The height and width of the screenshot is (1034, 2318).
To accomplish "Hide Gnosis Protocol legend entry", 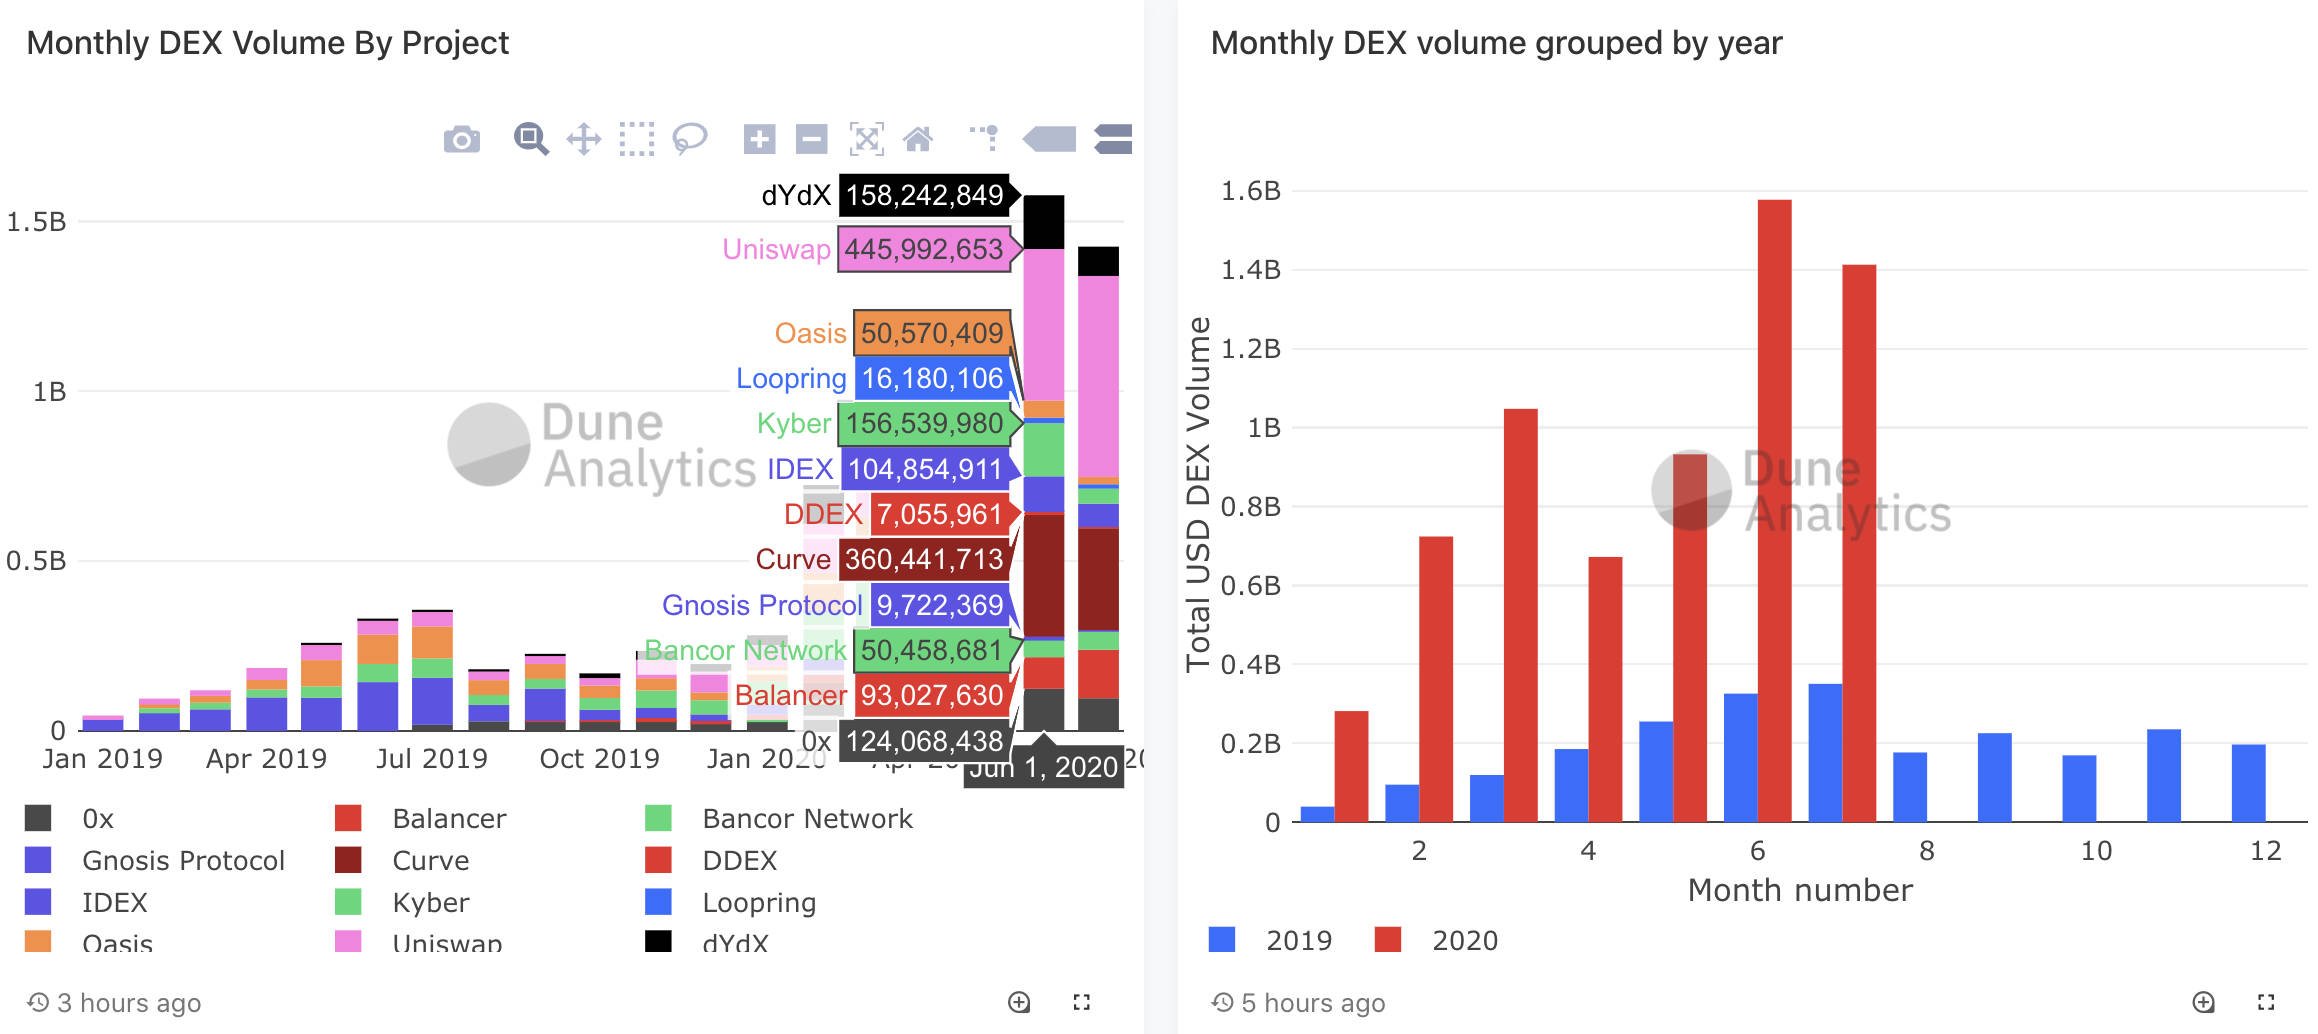I will pyautogui.click(x=155, y=860).
